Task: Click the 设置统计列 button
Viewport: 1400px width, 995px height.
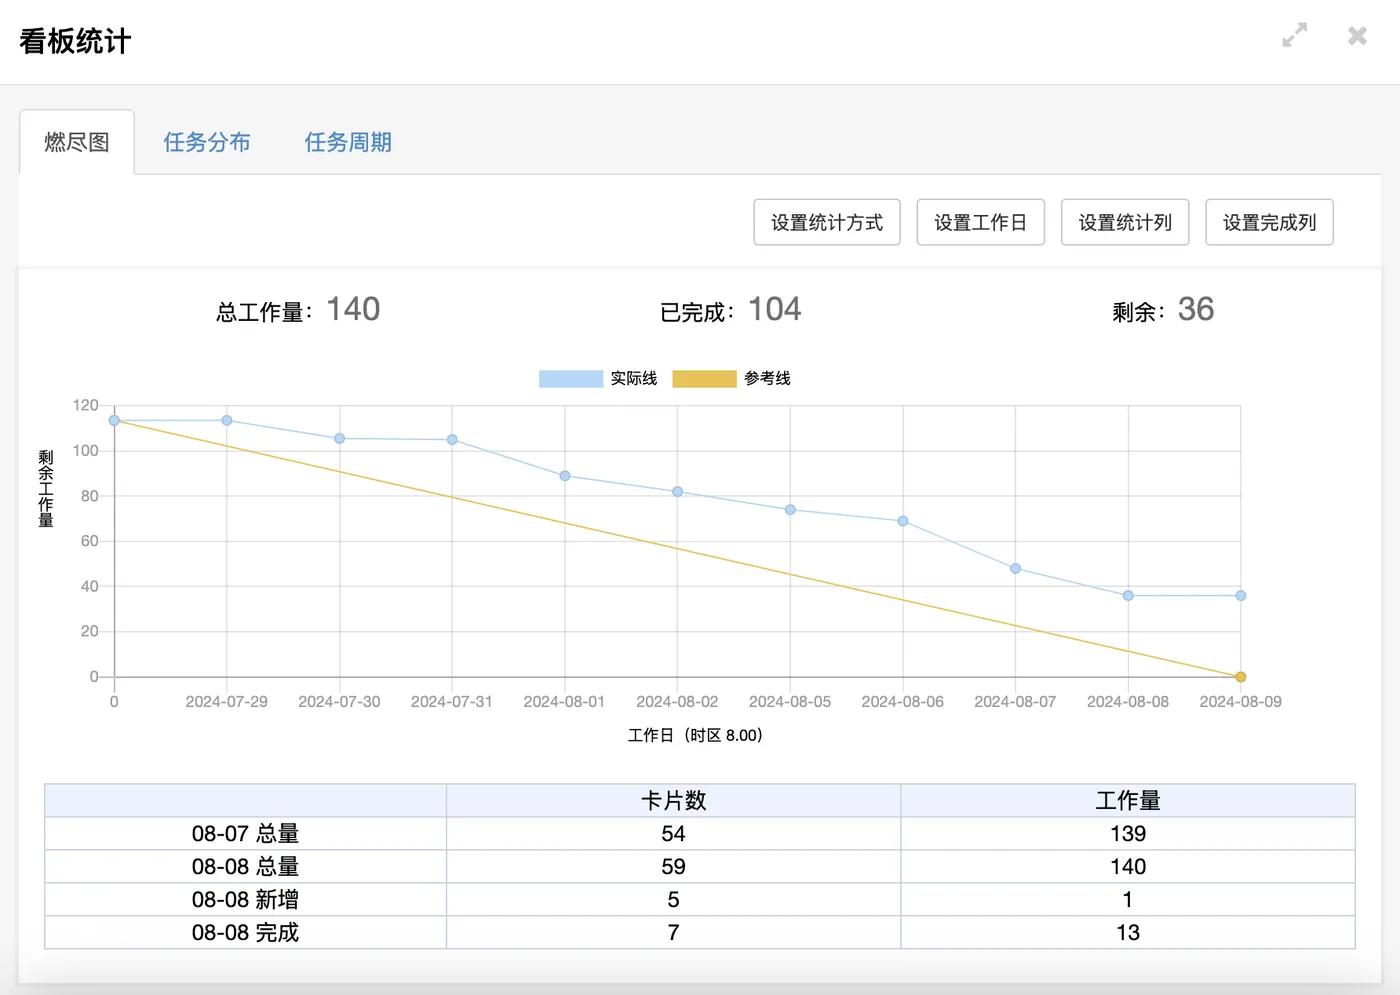Action: click(1125, 222)
